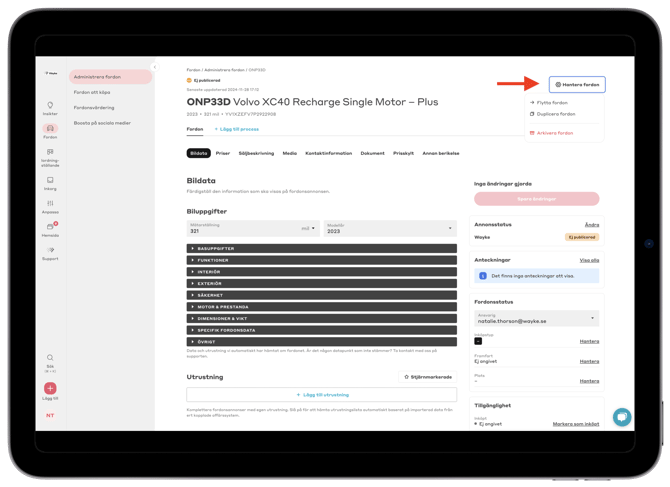The height and width of the screenshot is (487, 670).
Task: Switch to the Annan berikelse tab
Action: 441,153
